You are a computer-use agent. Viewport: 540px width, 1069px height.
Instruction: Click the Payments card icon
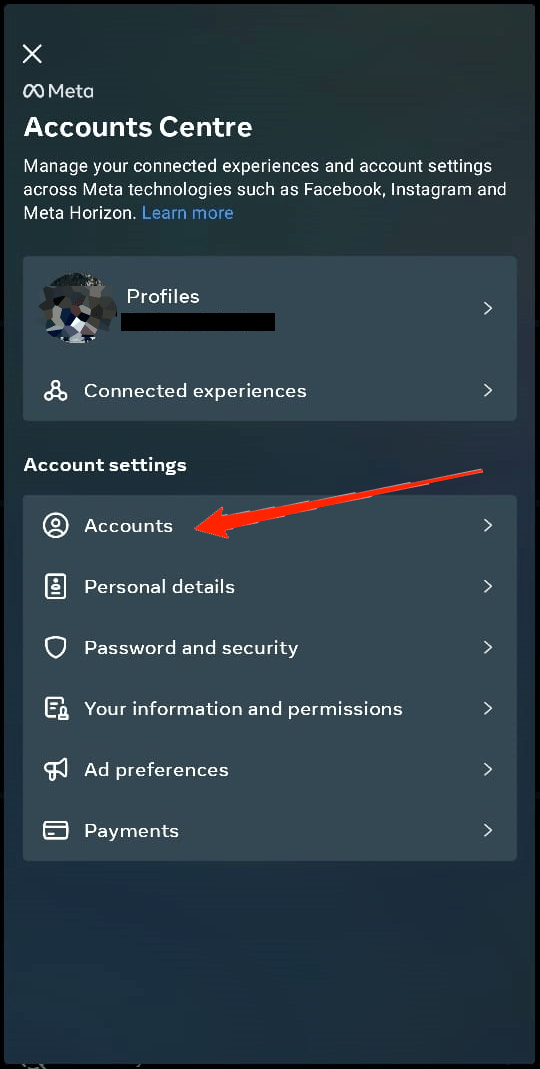pos(55,830)
